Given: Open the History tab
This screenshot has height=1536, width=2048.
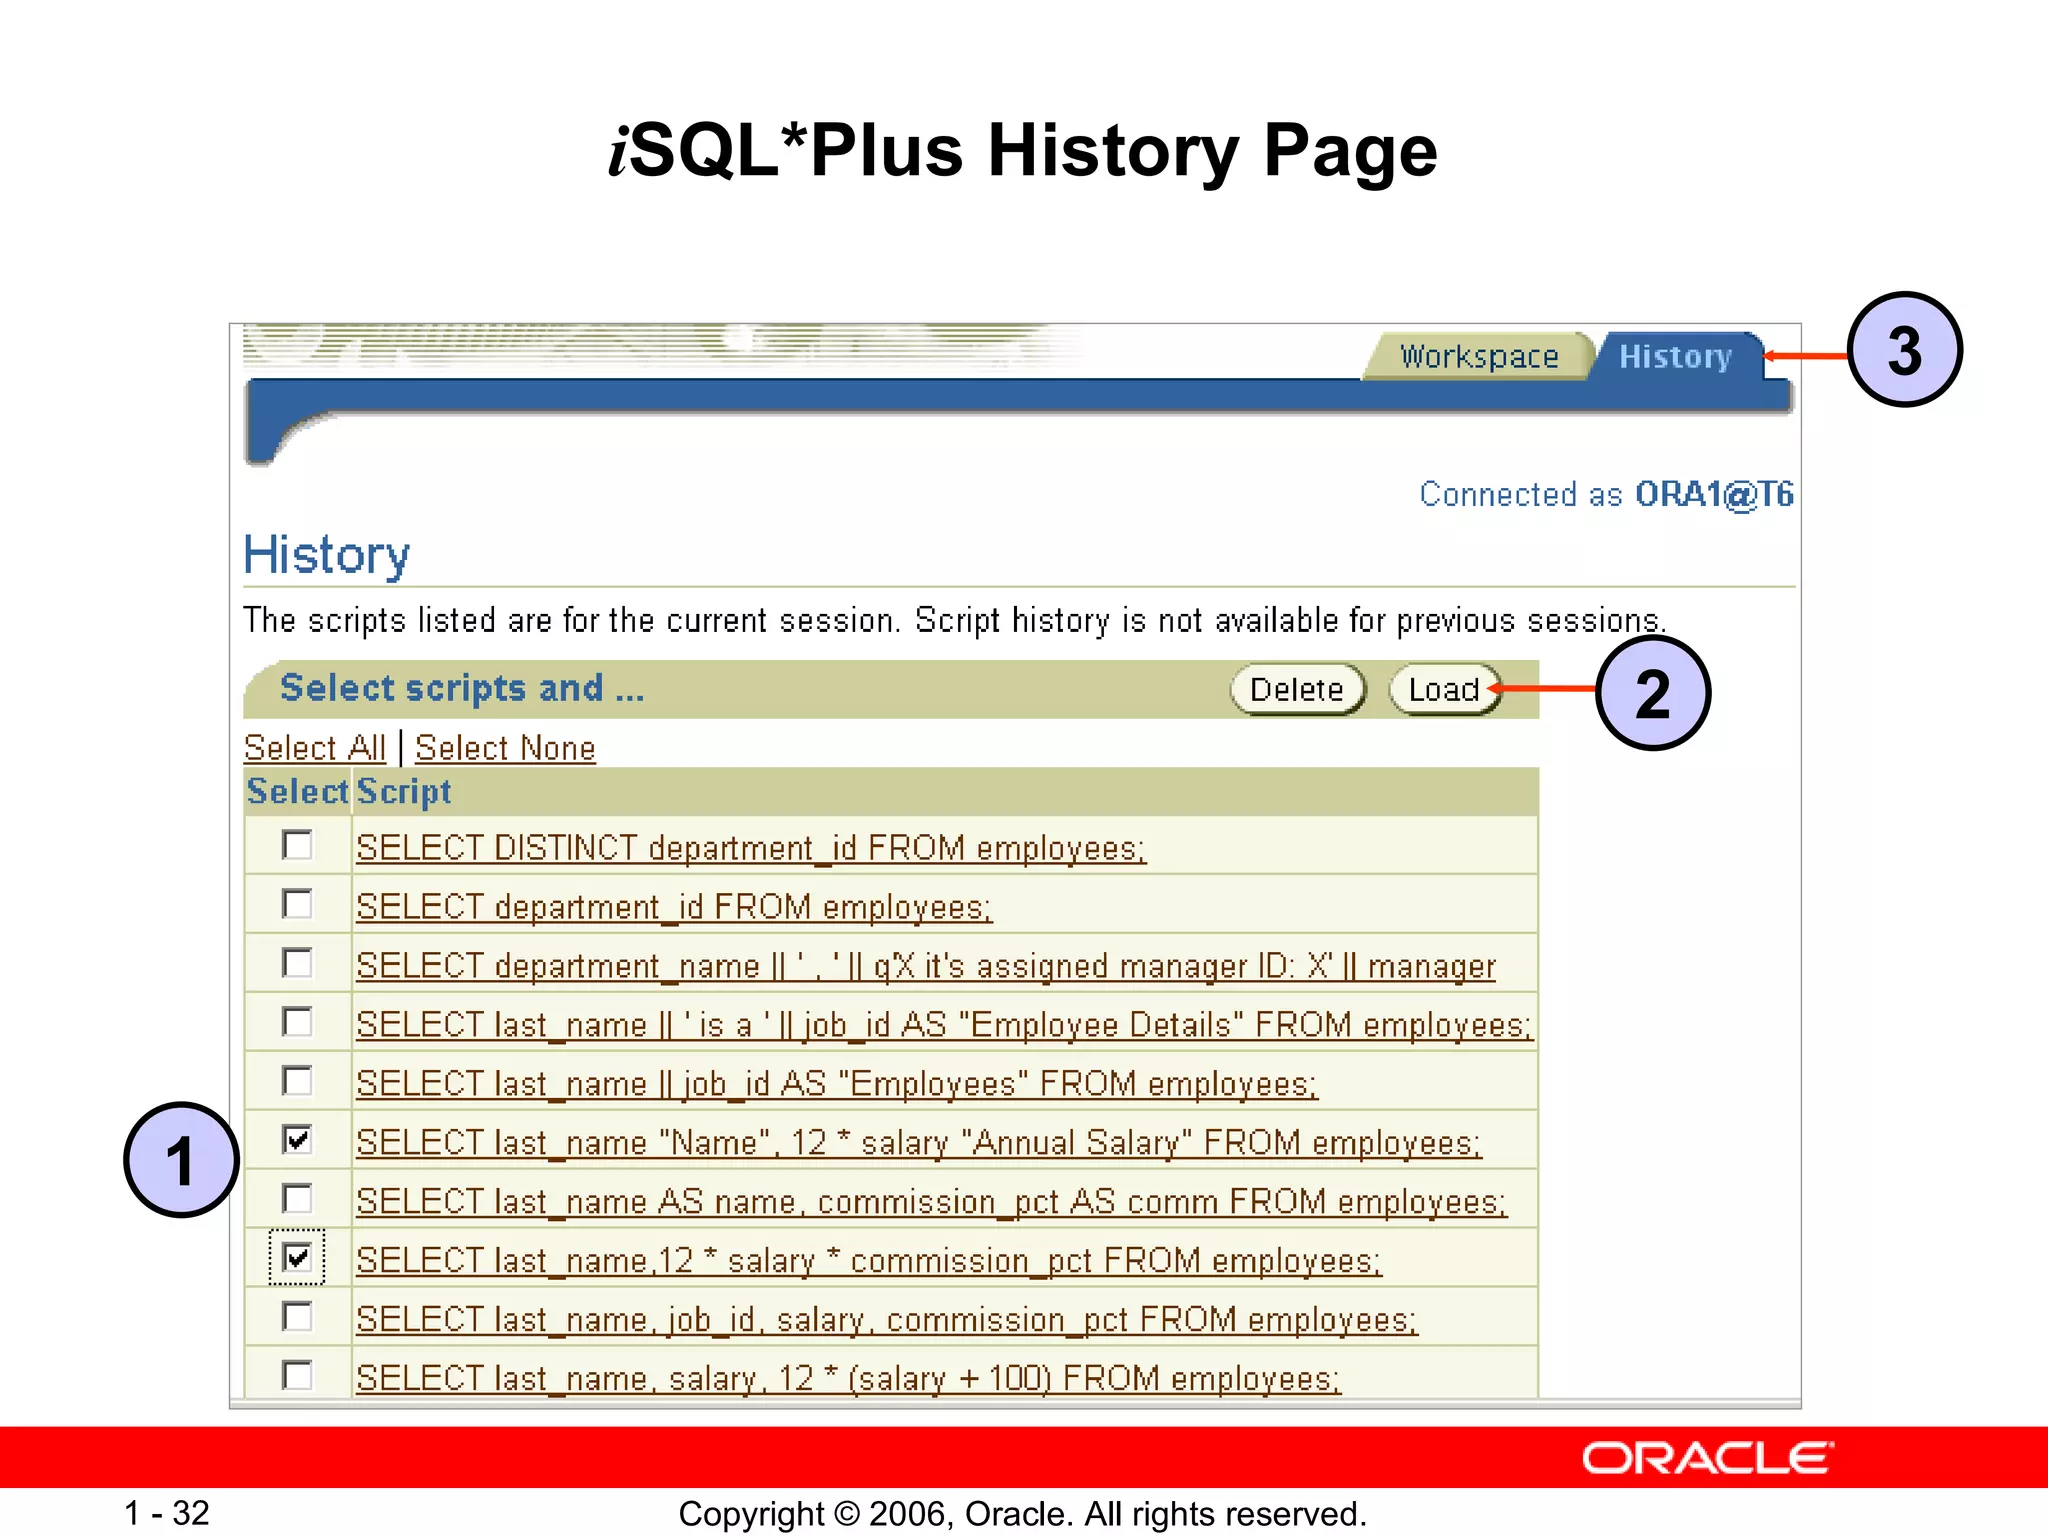Looking at the screenshot, I should tap(1675, 357).
